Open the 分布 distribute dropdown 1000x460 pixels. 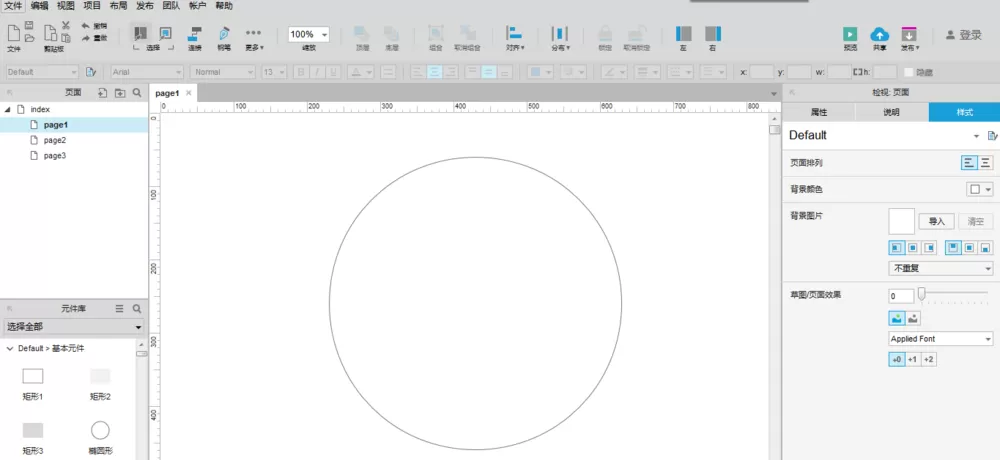[x=560, y=38]
